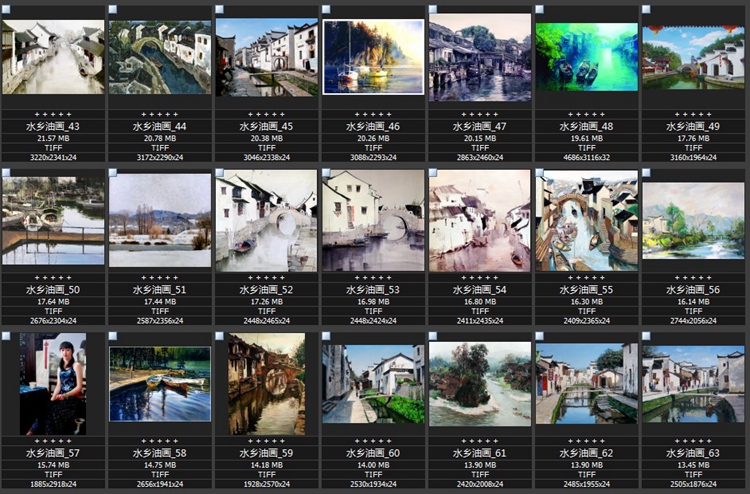
Task: Click the star rating row above 水乡油画_60
Action: (x=373, y=441)
